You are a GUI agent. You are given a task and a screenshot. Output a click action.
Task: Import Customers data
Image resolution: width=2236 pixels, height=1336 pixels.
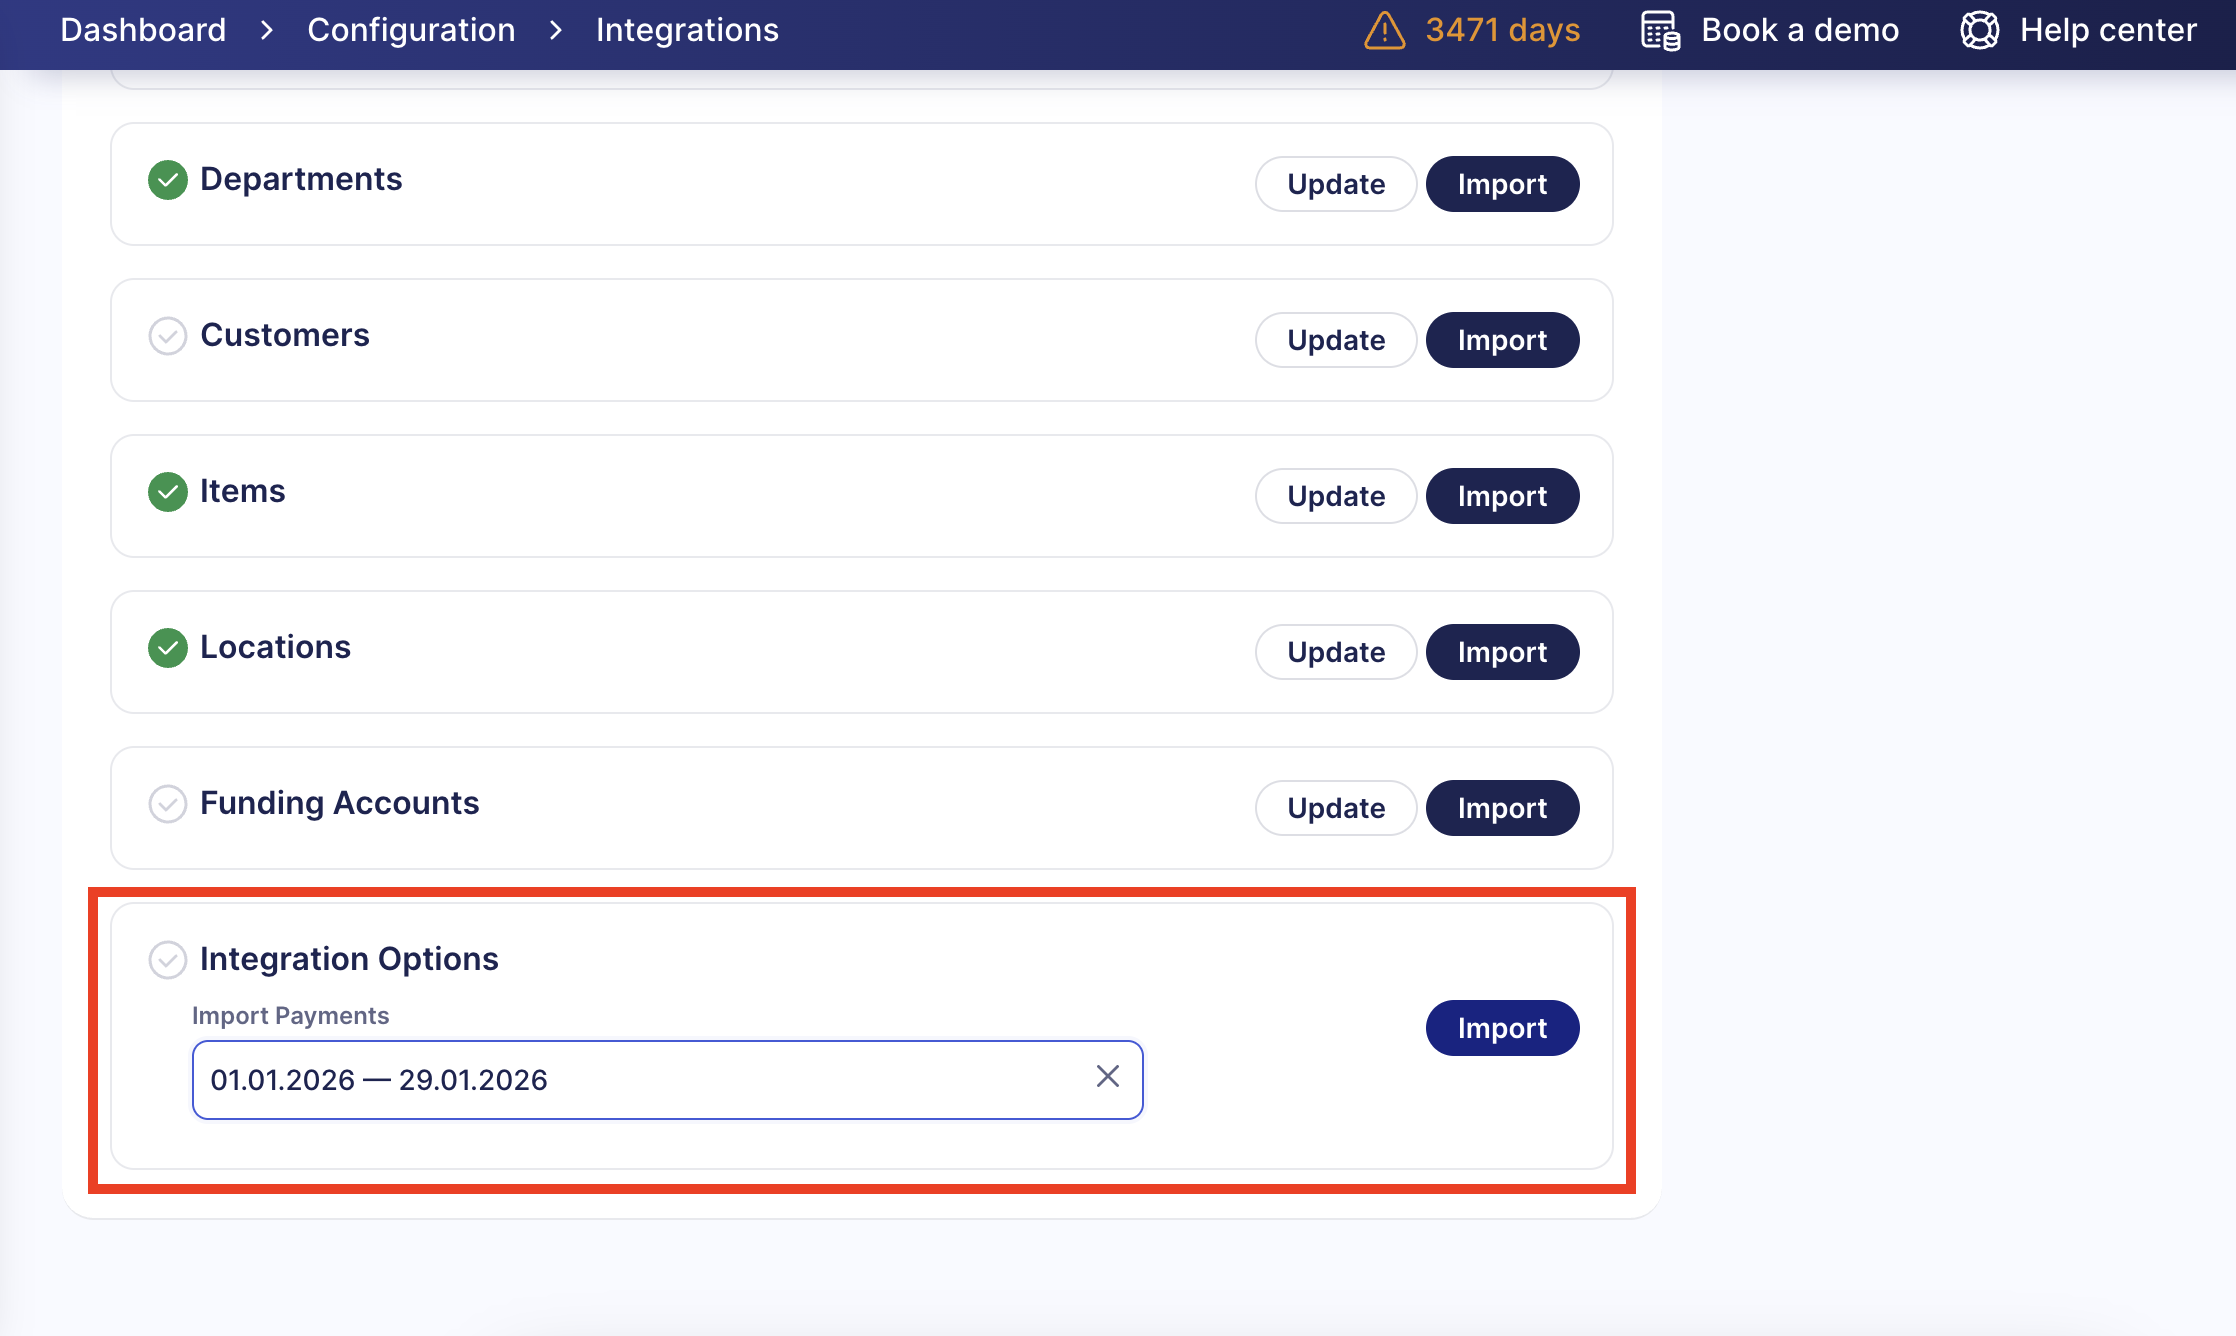pyautogui.click(x=1502, y=340)
